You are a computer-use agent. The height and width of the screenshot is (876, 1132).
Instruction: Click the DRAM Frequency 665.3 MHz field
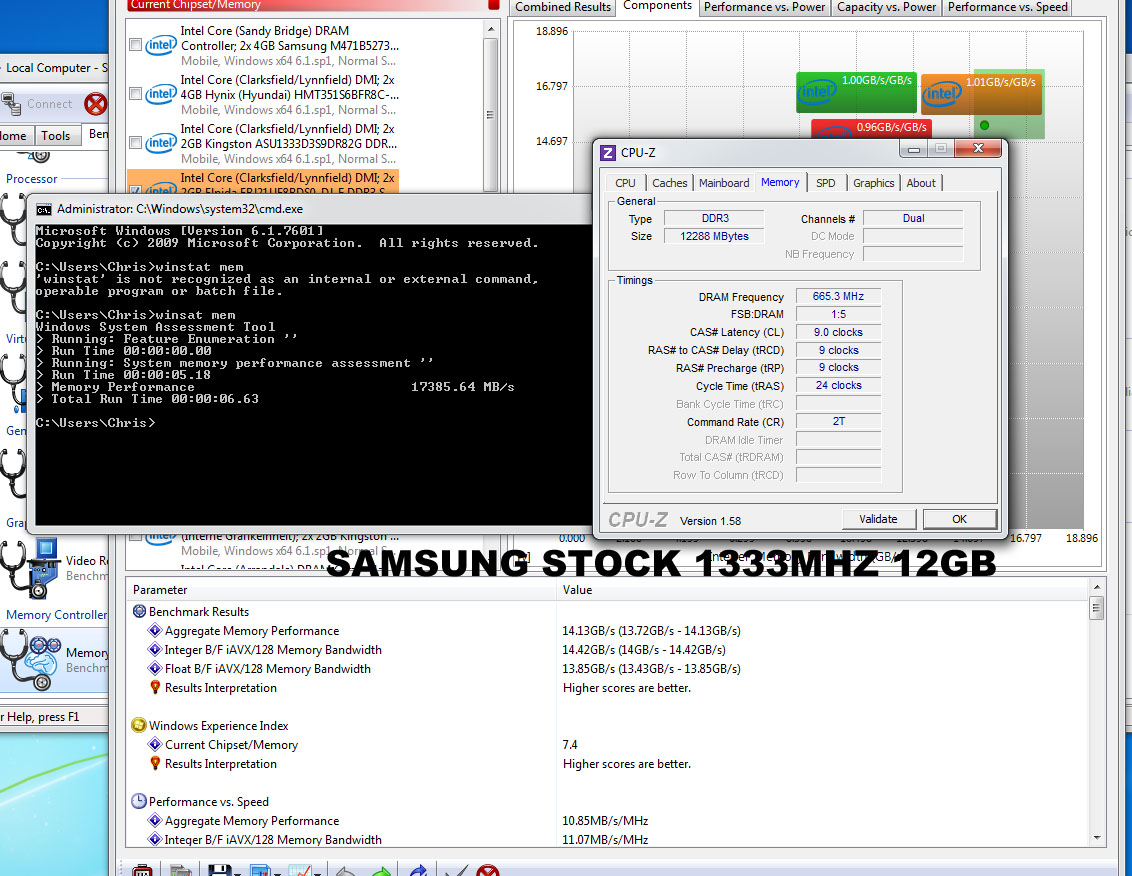[x=838, y=296]
